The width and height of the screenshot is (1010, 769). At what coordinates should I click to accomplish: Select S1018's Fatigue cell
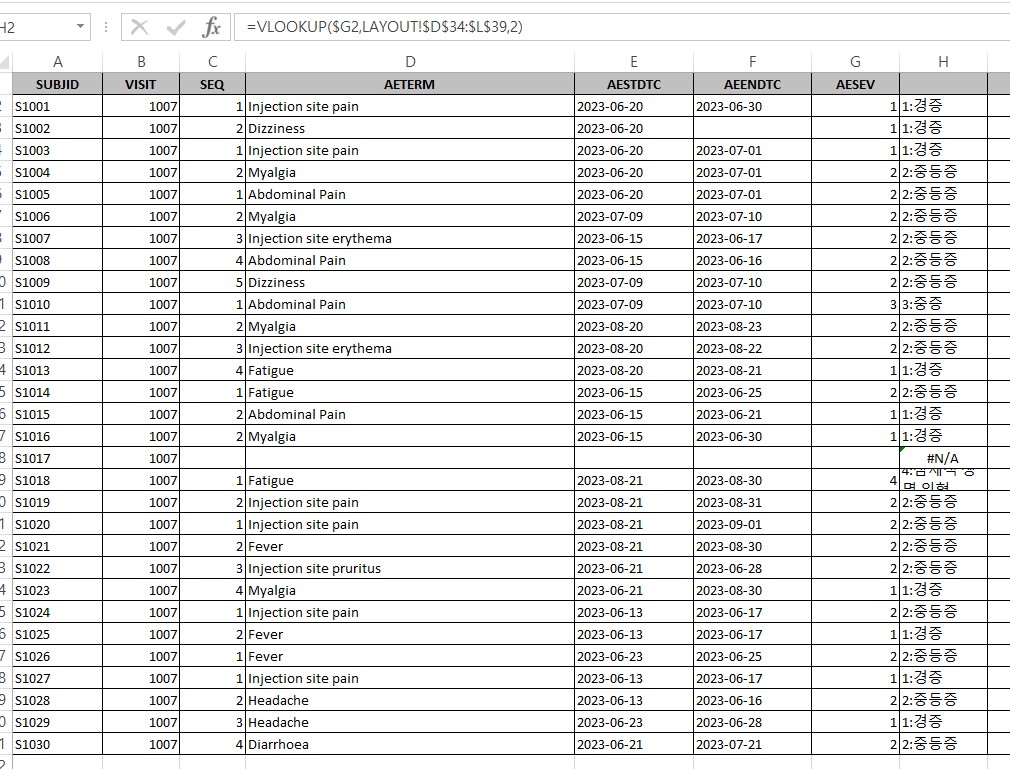click(x=410, y=480)
